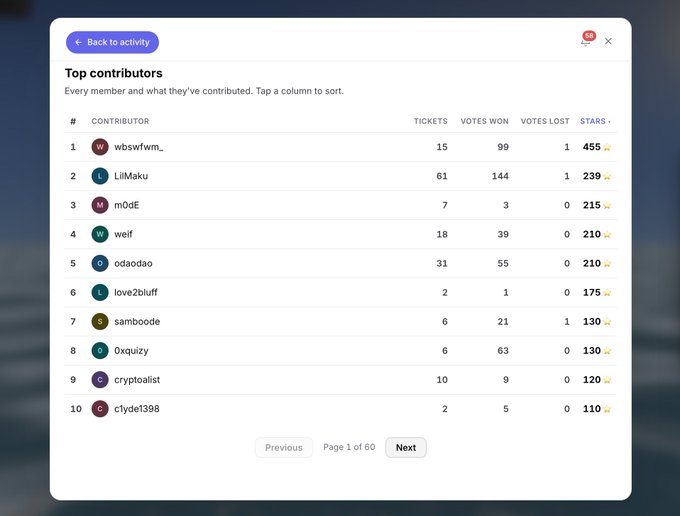Open 0xquizy avatar icon
This screenshot has width=680, height=516.
click(x=100, y=350)
